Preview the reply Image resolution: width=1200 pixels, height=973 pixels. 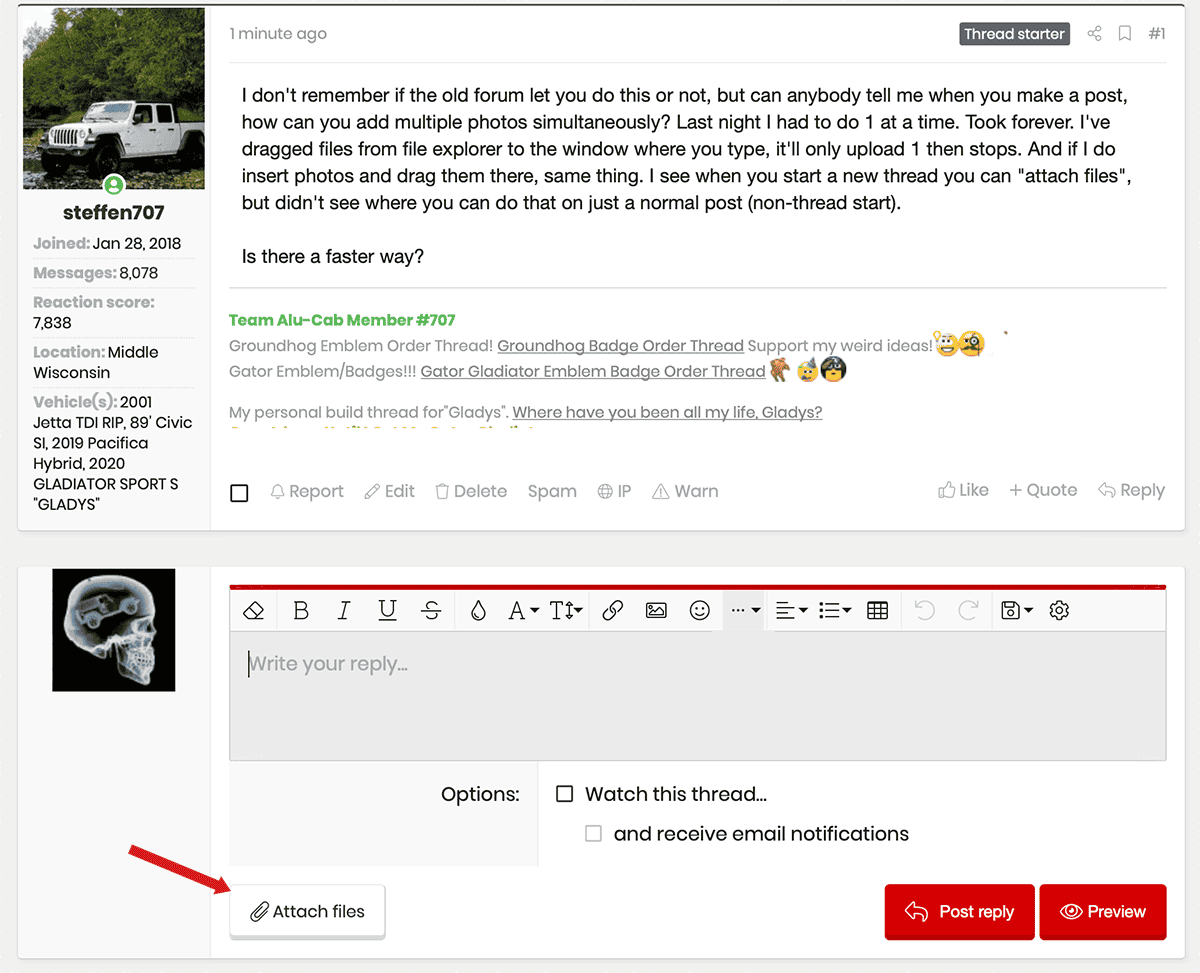click(1103, 912)
